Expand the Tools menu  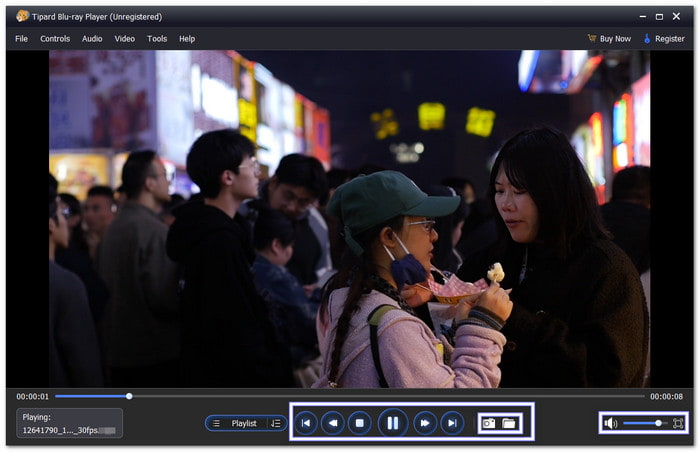[157, 38]
